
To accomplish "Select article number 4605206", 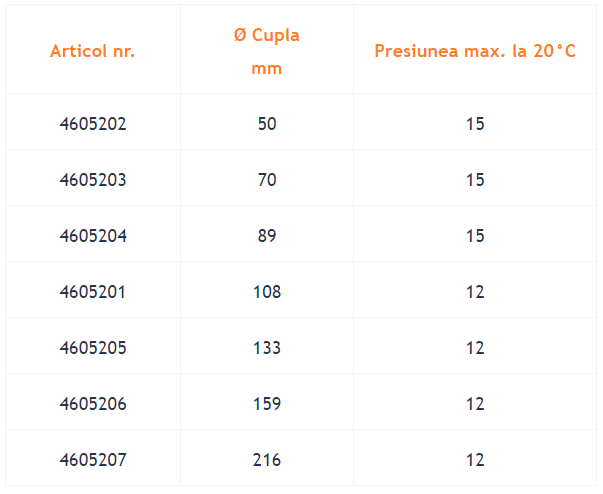I will (x=93, y=404).
